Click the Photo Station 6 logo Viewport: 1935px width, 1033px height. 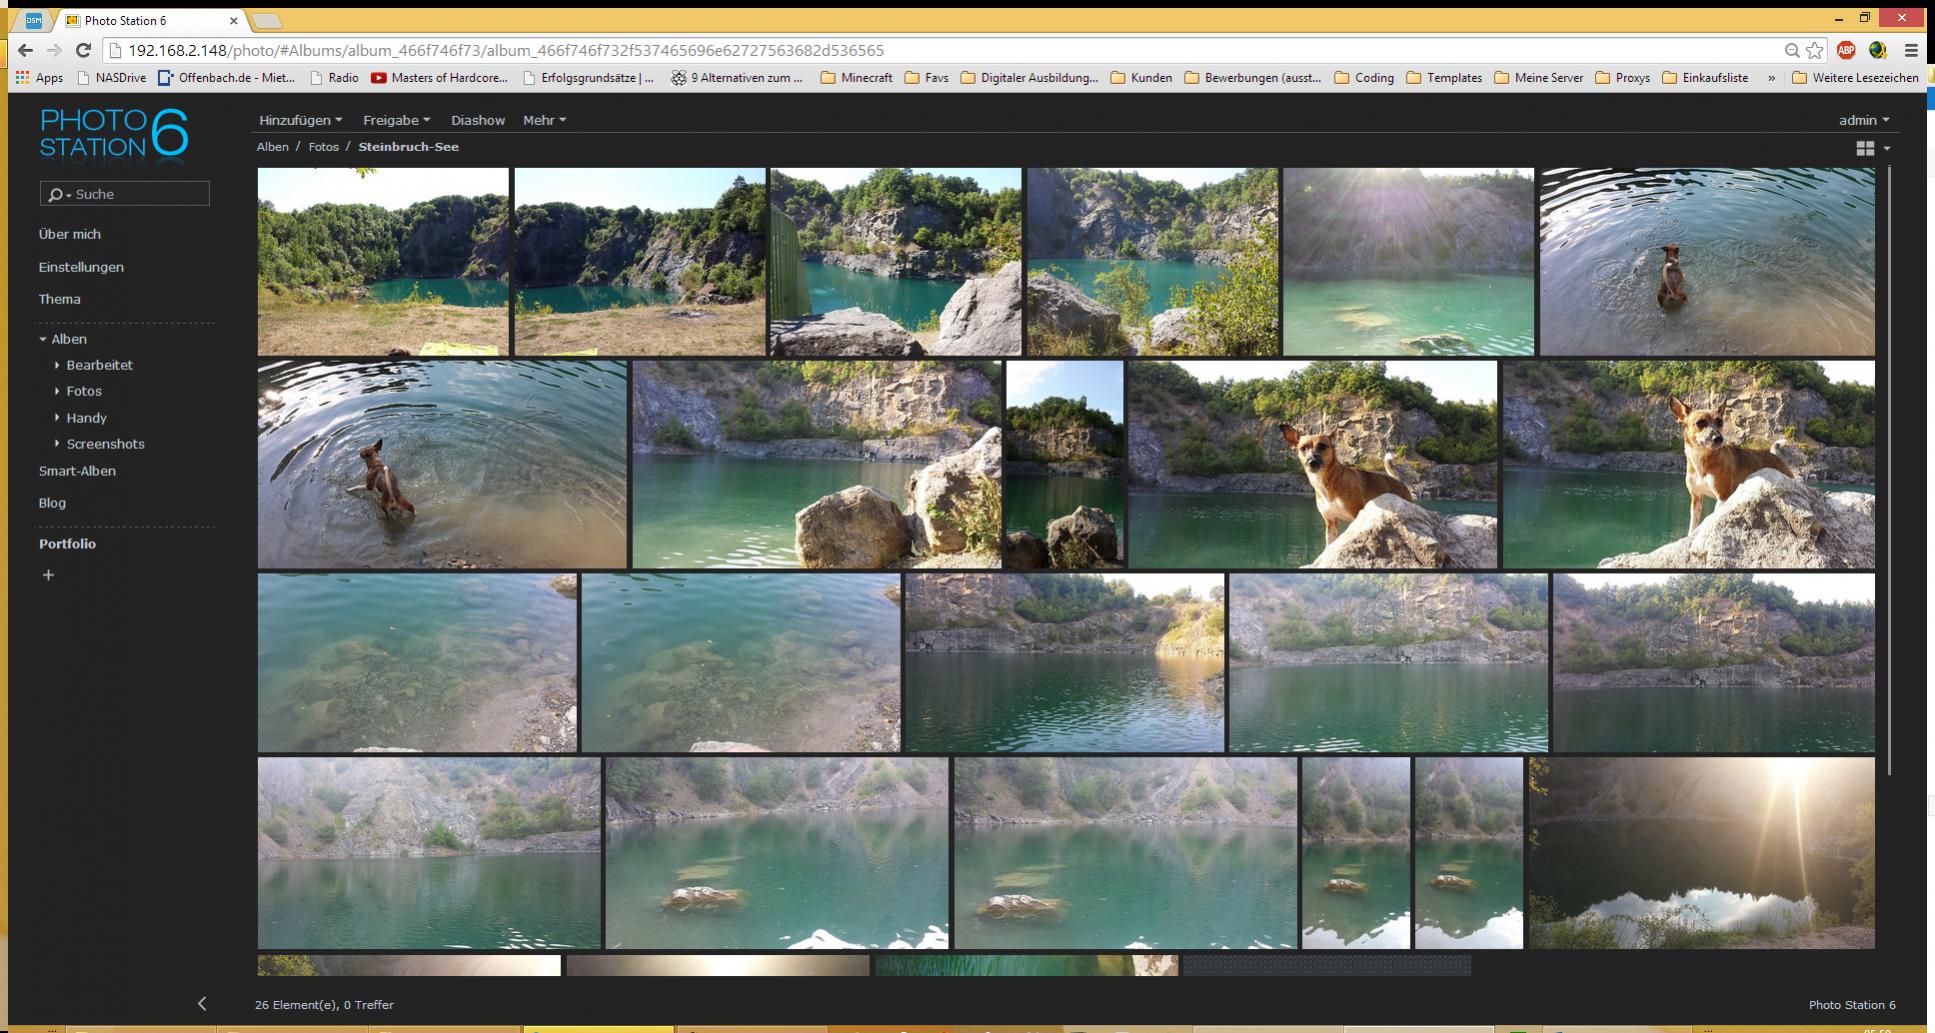click(x=113, y=134)
